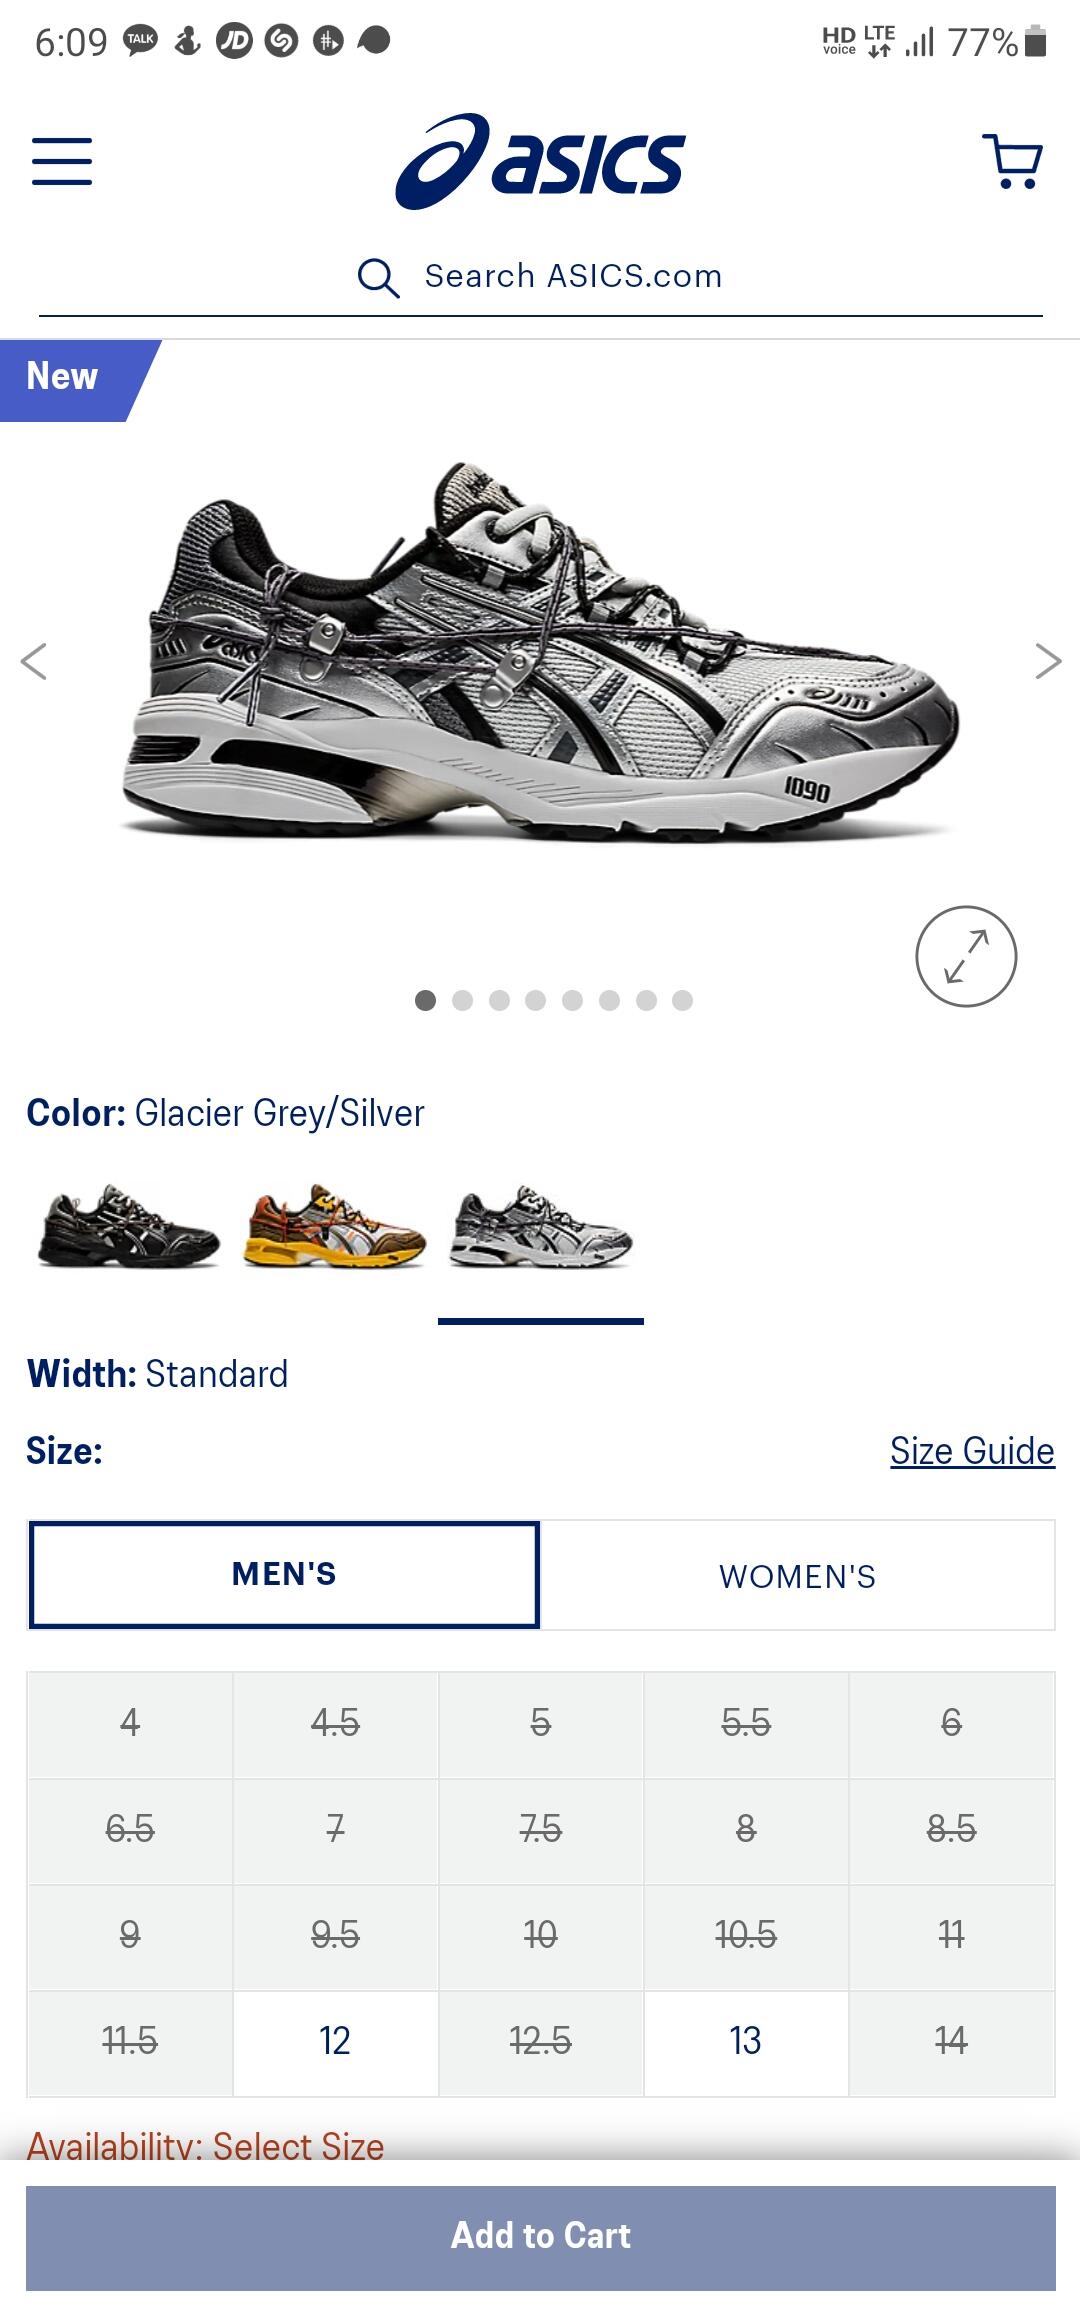The height and width of the screenshot is (2316, 1080).
Task: Select the black shoe color swatch
Action: (x=129, y=1227)
